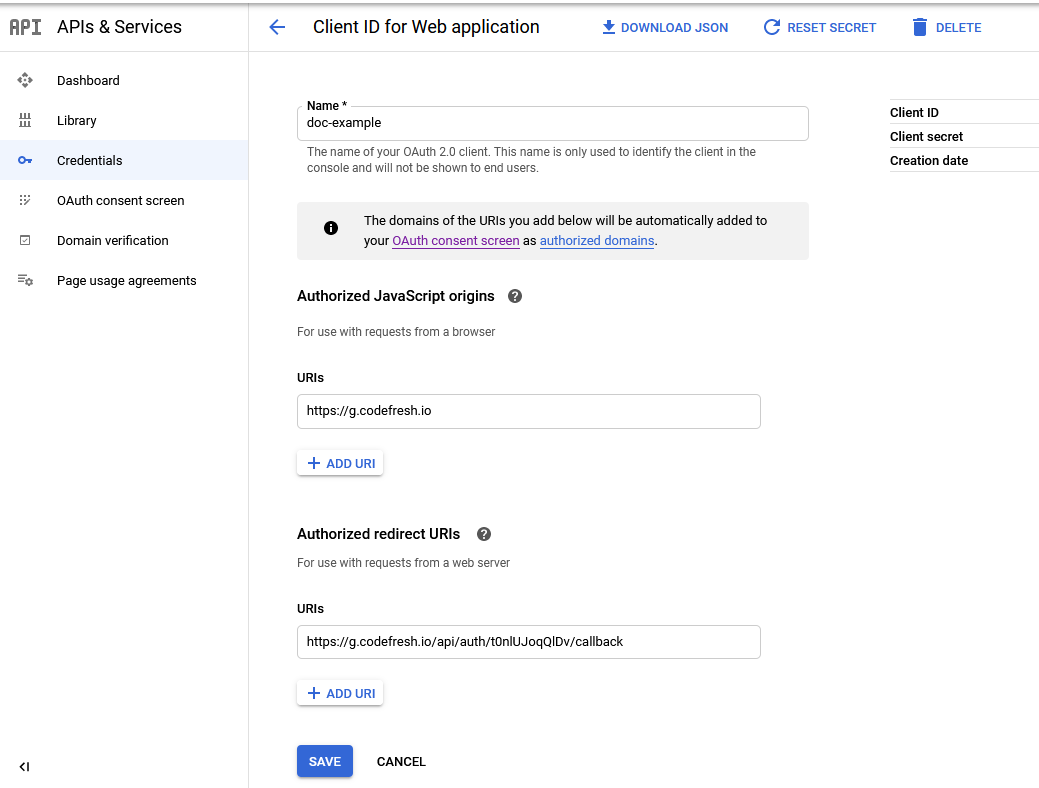1039x788 pixels.
Task: Download JSON credentials file
Action: [665, 27]
